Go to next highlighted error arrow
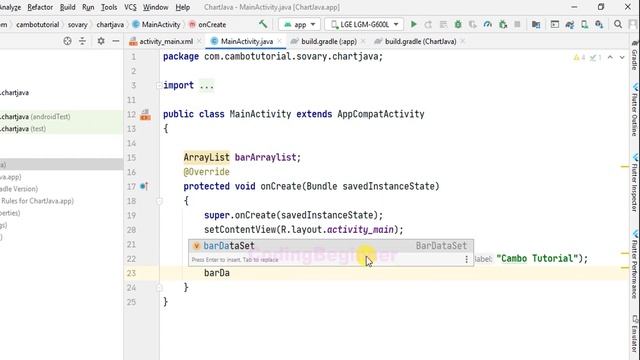 tap(622, 58)
